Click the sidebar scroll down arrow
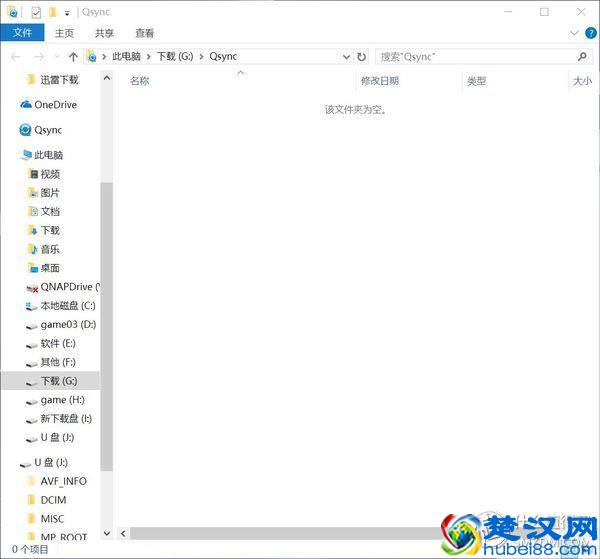The width and height of the screenshot is (600, 559). [x=107, y=533]
